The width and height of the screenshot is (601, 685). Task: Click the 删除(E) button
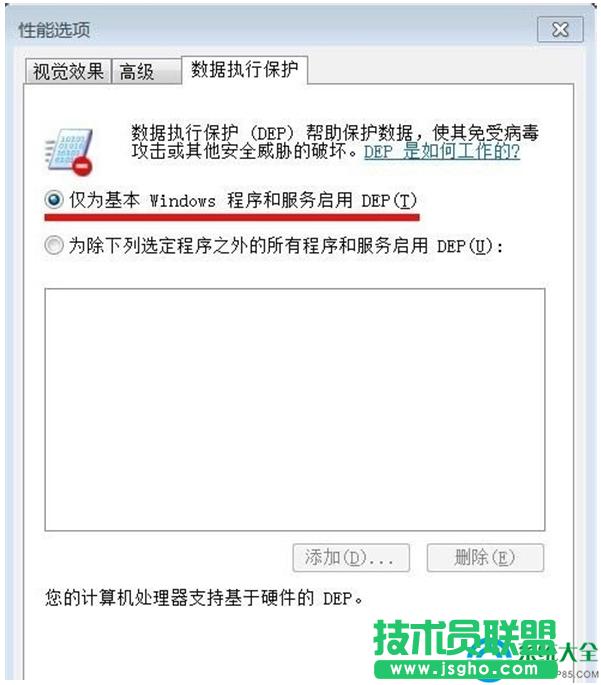pyautogui.click(x=485, y=557)
